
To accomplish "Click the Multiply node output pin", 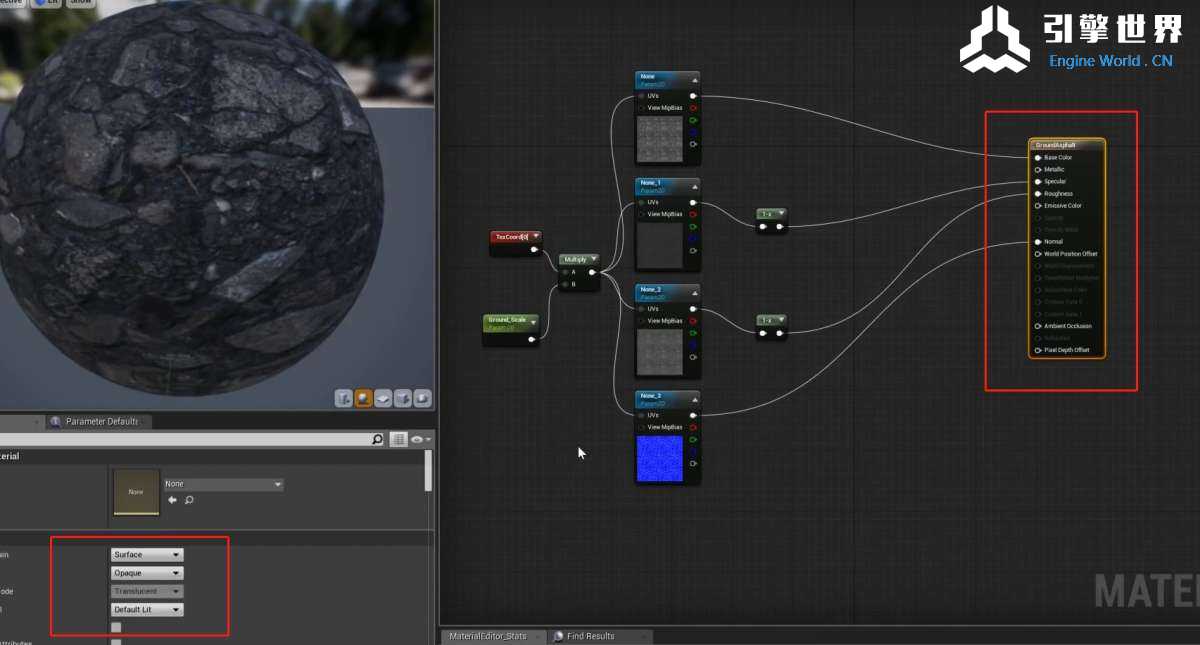I will tap(592, 272).
